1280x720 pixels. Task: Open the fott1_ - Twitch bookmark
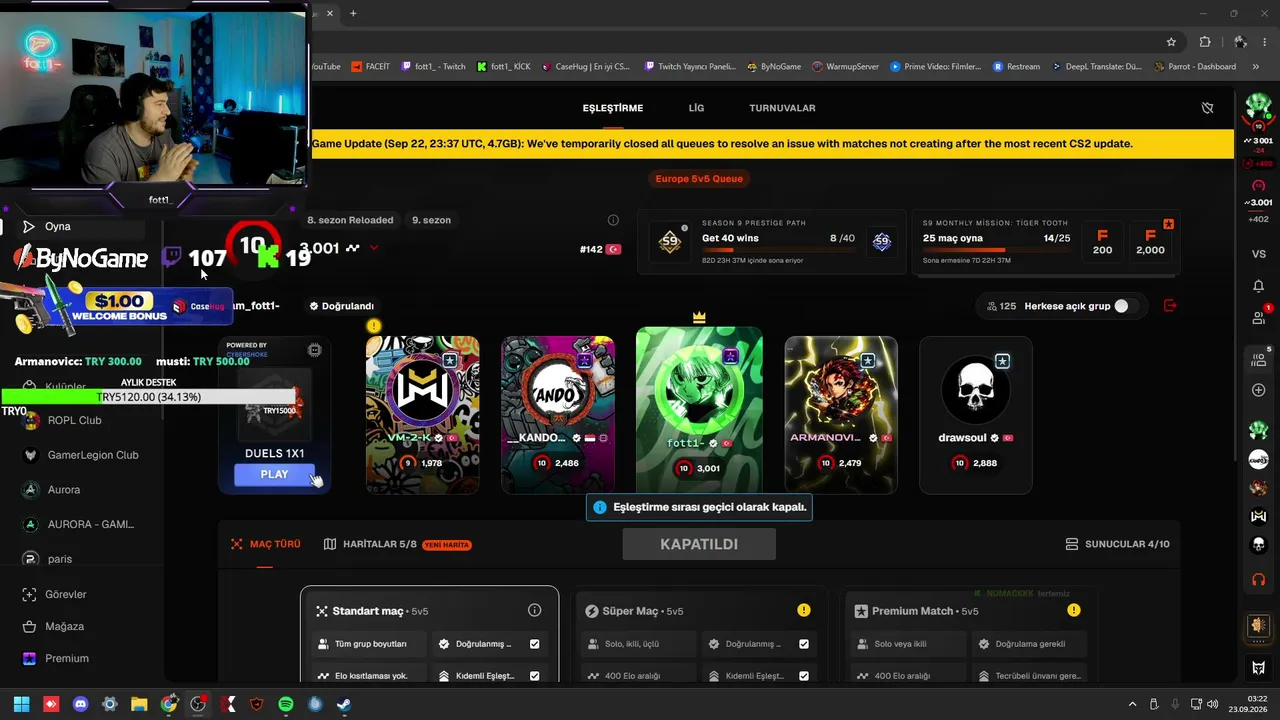[x=434, y=67]
